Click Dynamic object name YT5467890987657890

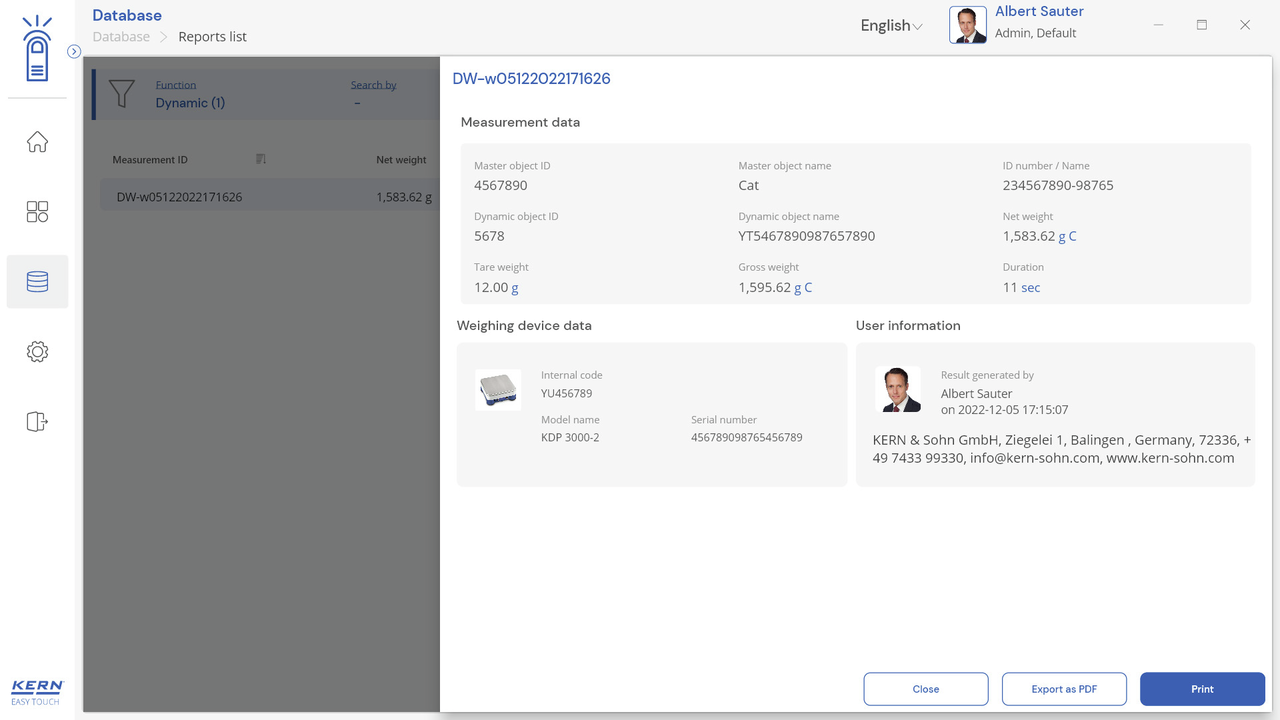click(x=806, y=236)
